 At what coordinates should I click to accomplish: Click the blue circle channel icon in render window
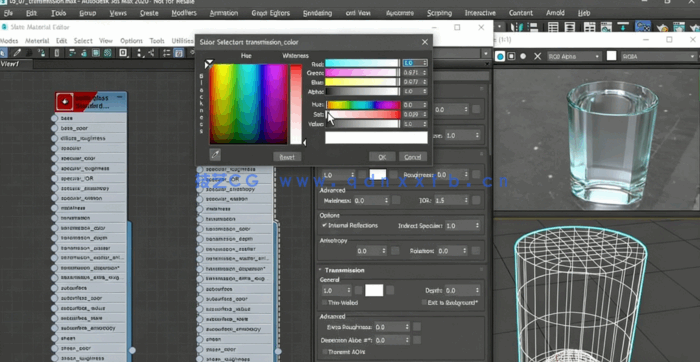coord(500,56)
